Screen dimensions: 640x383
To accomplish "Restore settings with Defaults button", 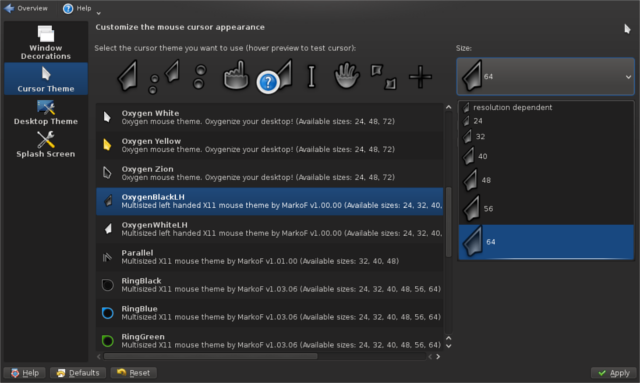I will (x=78, y=373).
